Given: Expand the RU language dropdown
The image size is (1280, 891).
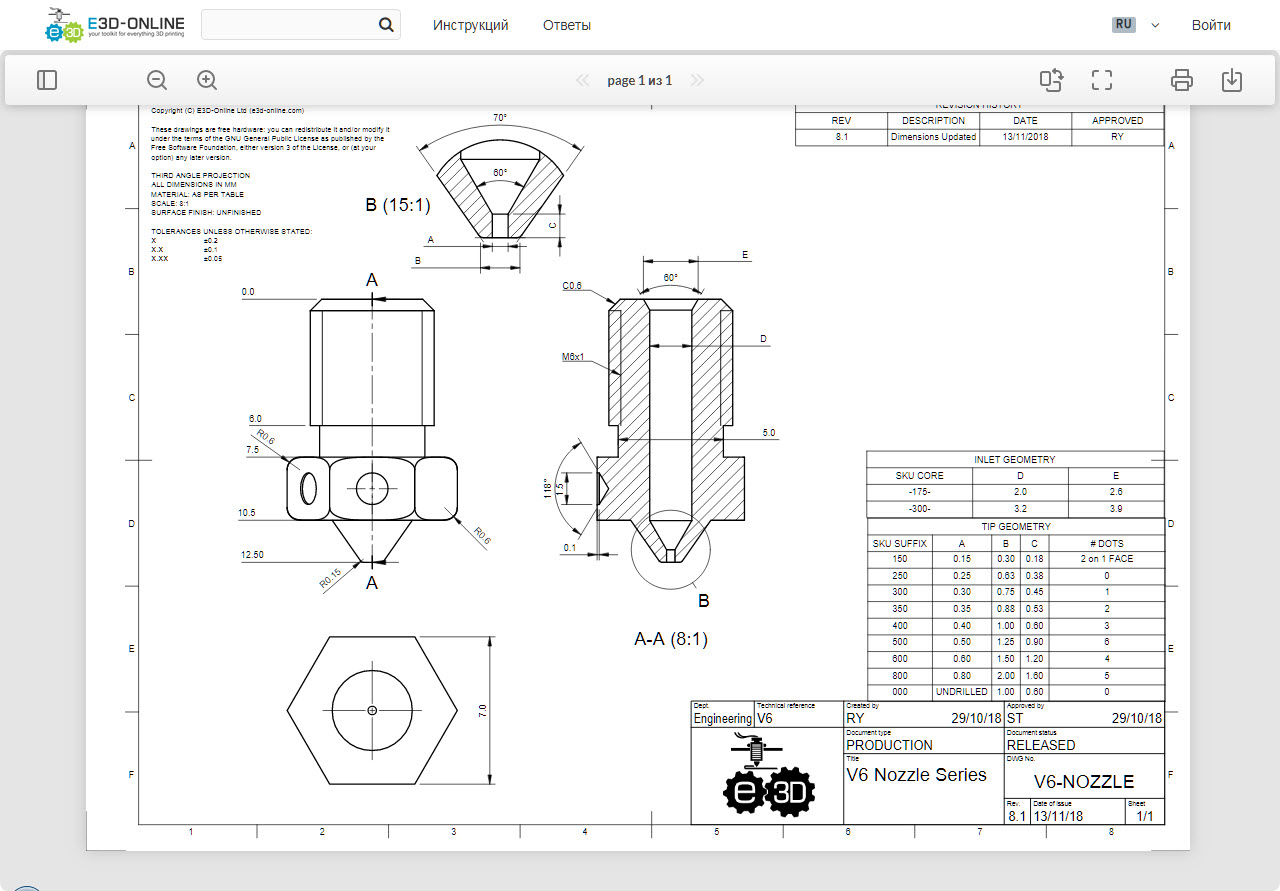Looking at the screenshot, I should coord(1136,25).
